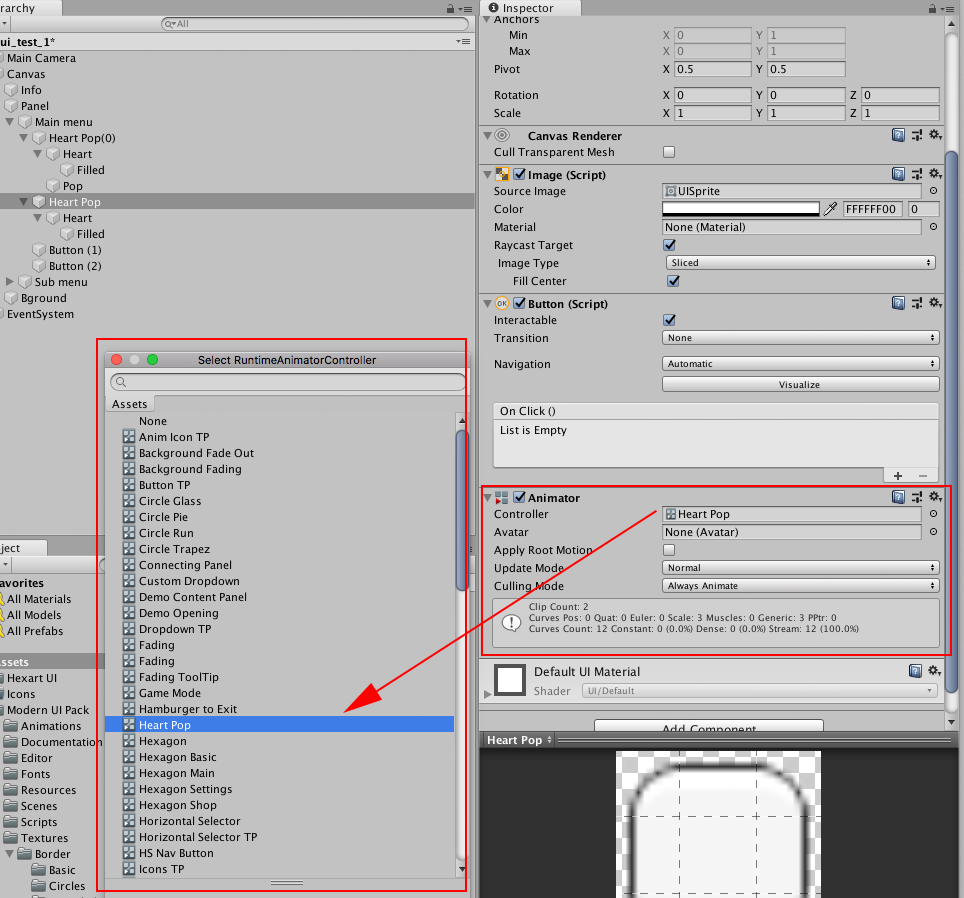Click the eyedropper beside the Color field
This screenshot has height=898, width=964.
[830, 209]
